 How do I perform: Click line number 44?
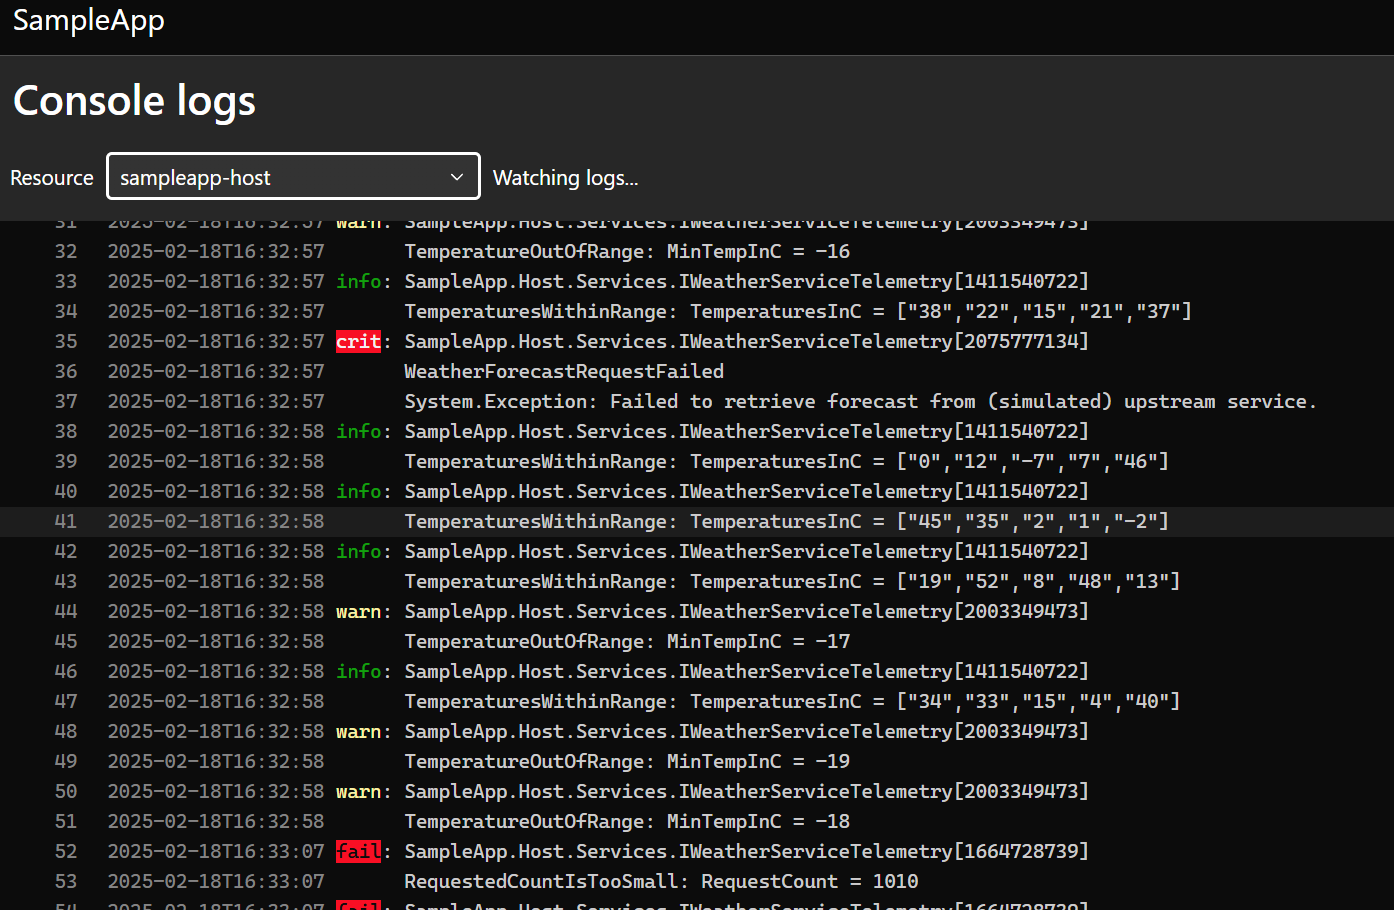(66, 611)
